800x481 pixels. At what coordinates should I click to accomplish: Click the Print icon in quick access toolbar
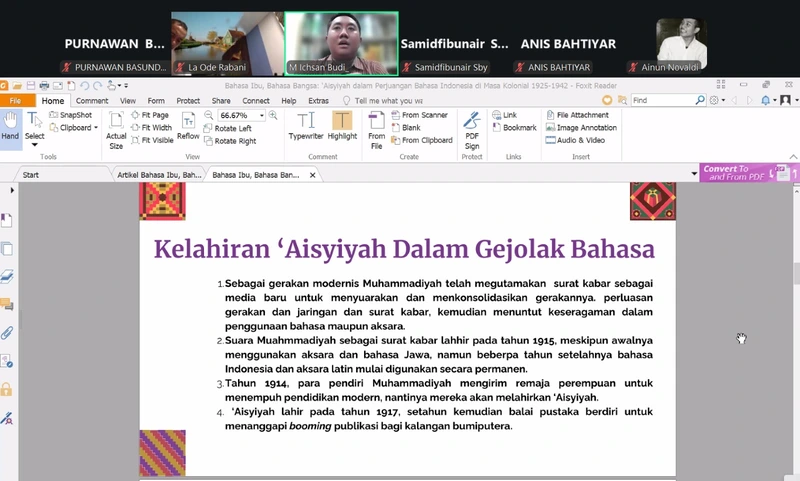(44, 85)
